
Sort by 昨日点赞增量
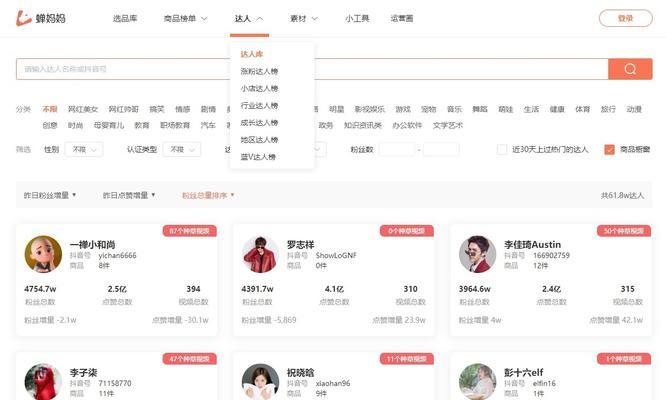click(x=129, y=195)
